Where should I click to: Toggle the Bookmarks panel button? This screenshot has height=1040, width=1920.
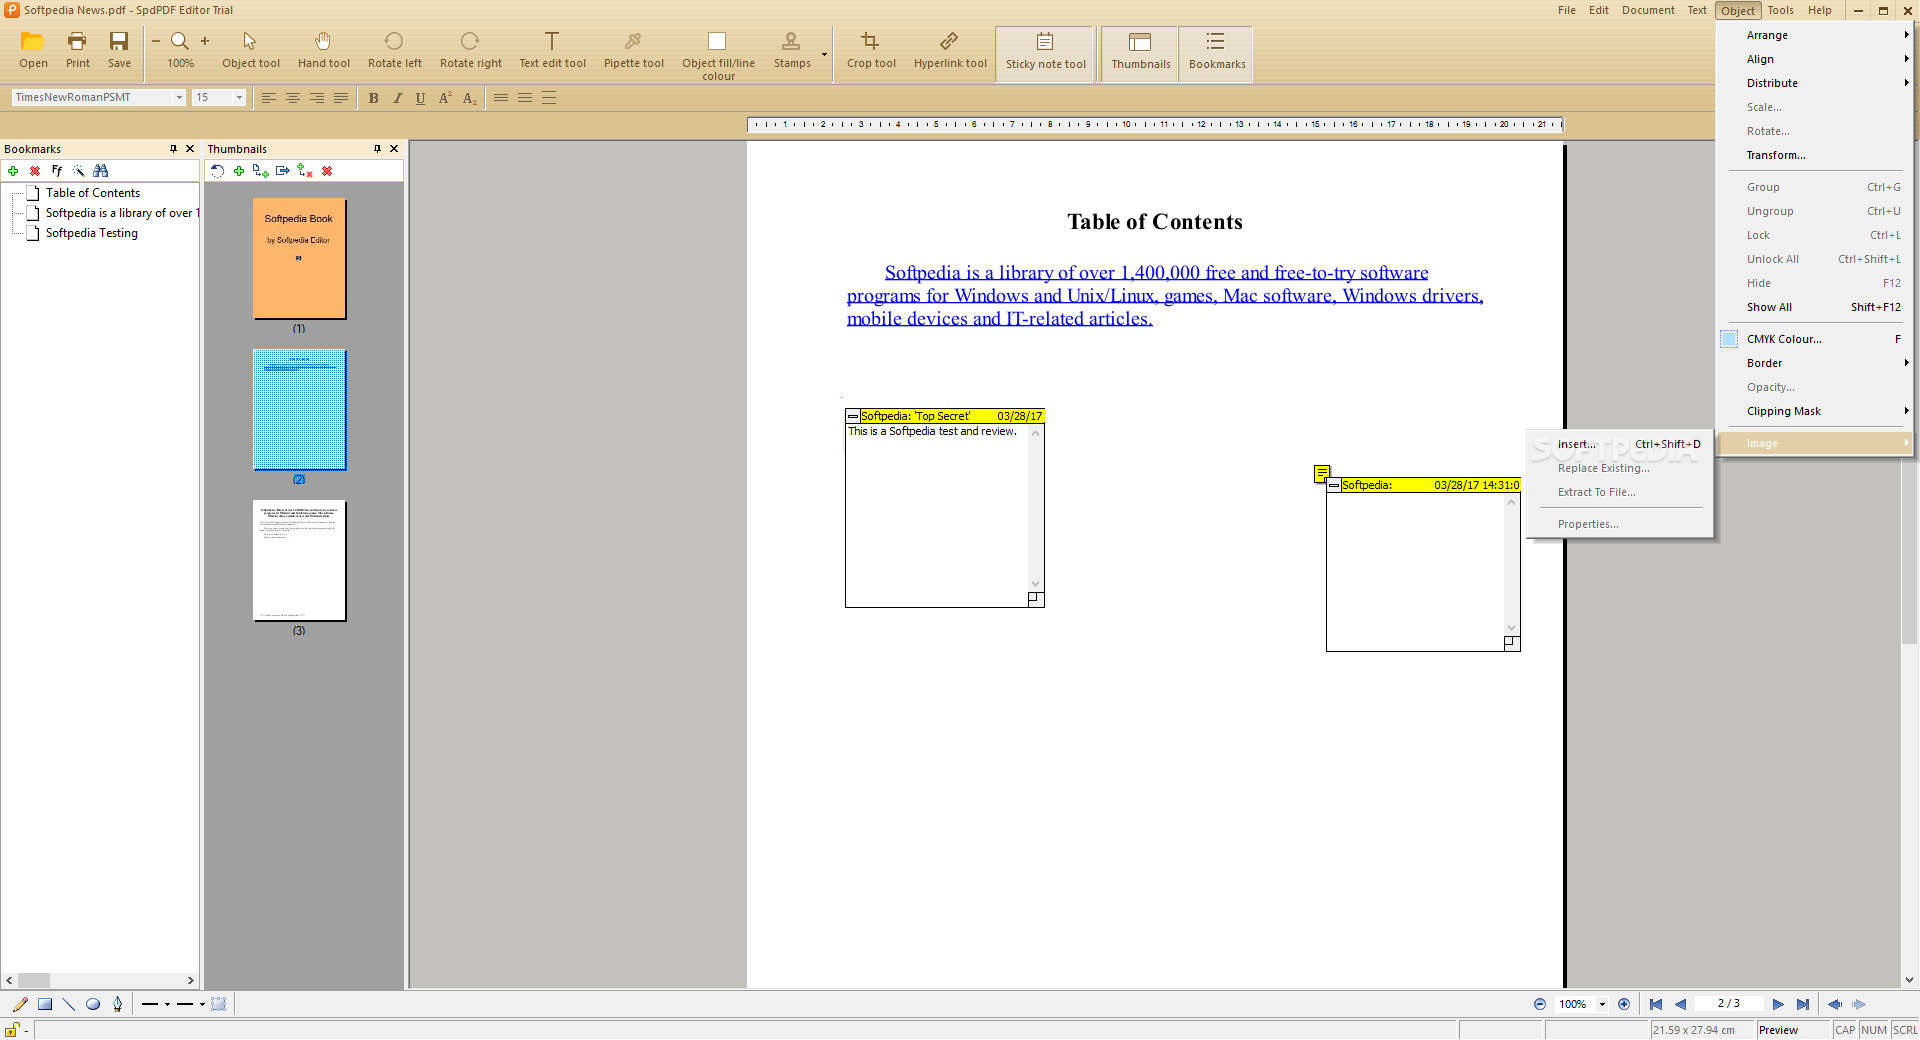pyautogui.click(x=1216, y=53)
